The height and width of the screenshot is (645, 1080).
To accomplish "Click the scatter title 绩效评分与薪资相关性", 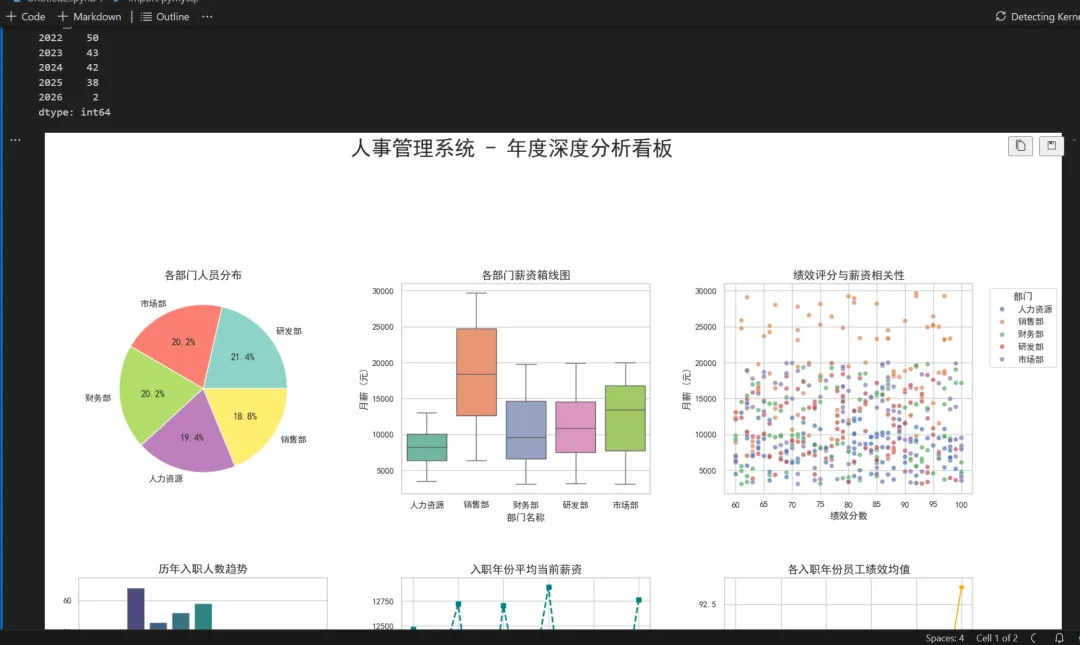I will [849, 275].
